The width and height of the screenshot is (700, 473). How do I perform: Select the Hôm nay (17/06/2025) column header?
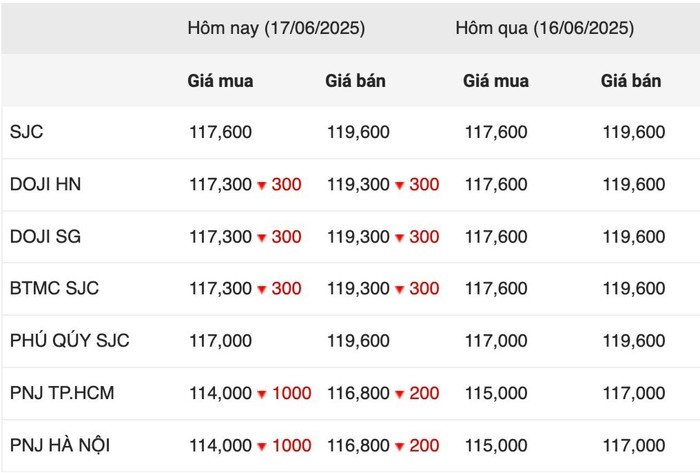point(276,28)
